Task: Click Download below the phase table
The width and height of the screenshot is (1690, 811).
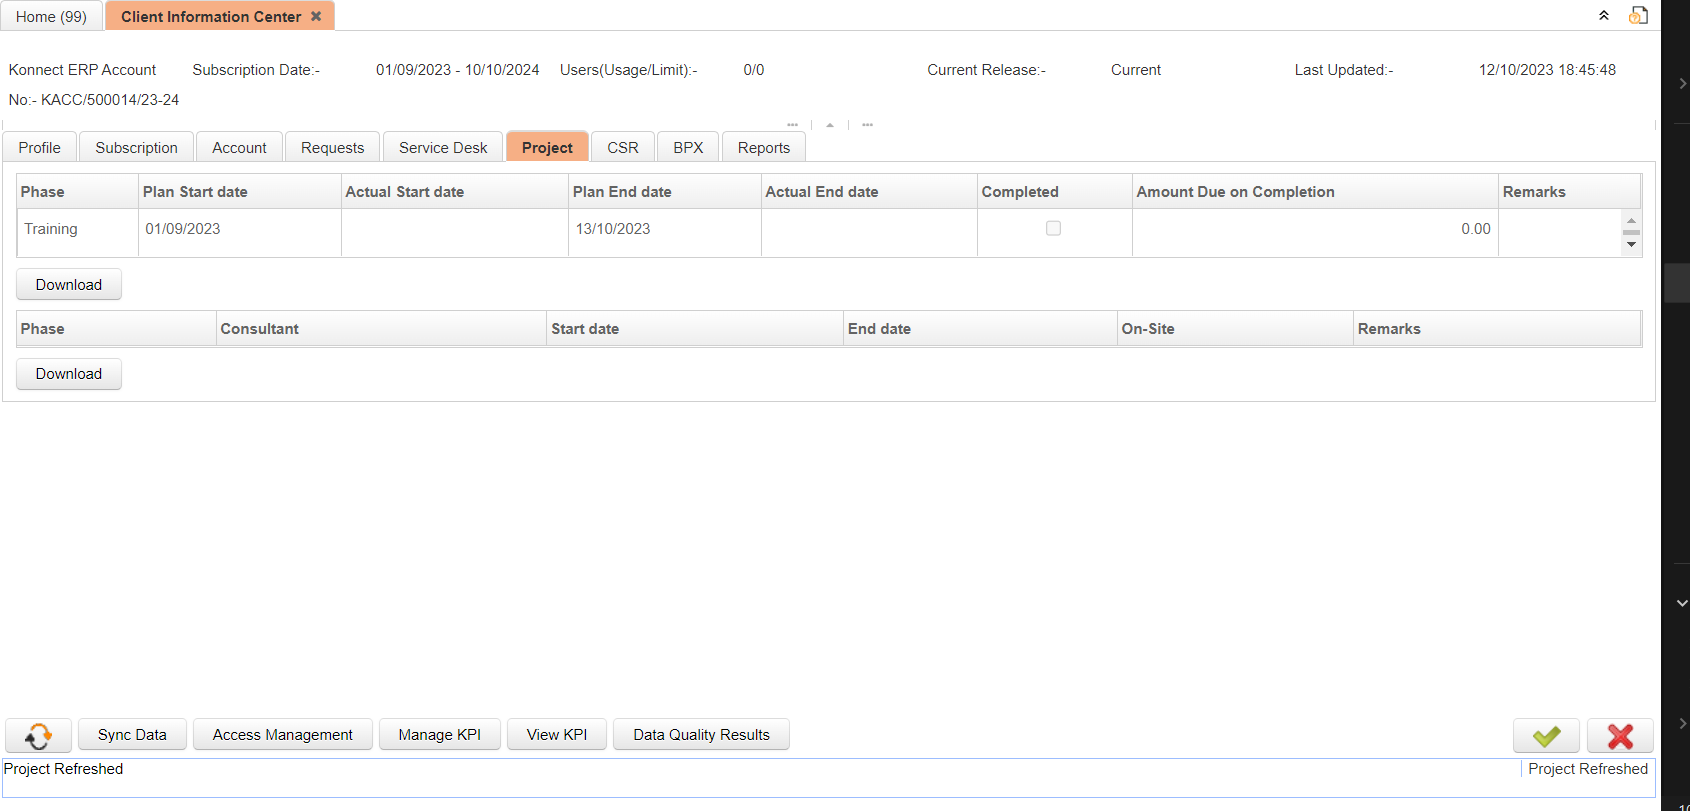Action: point(69,285)
